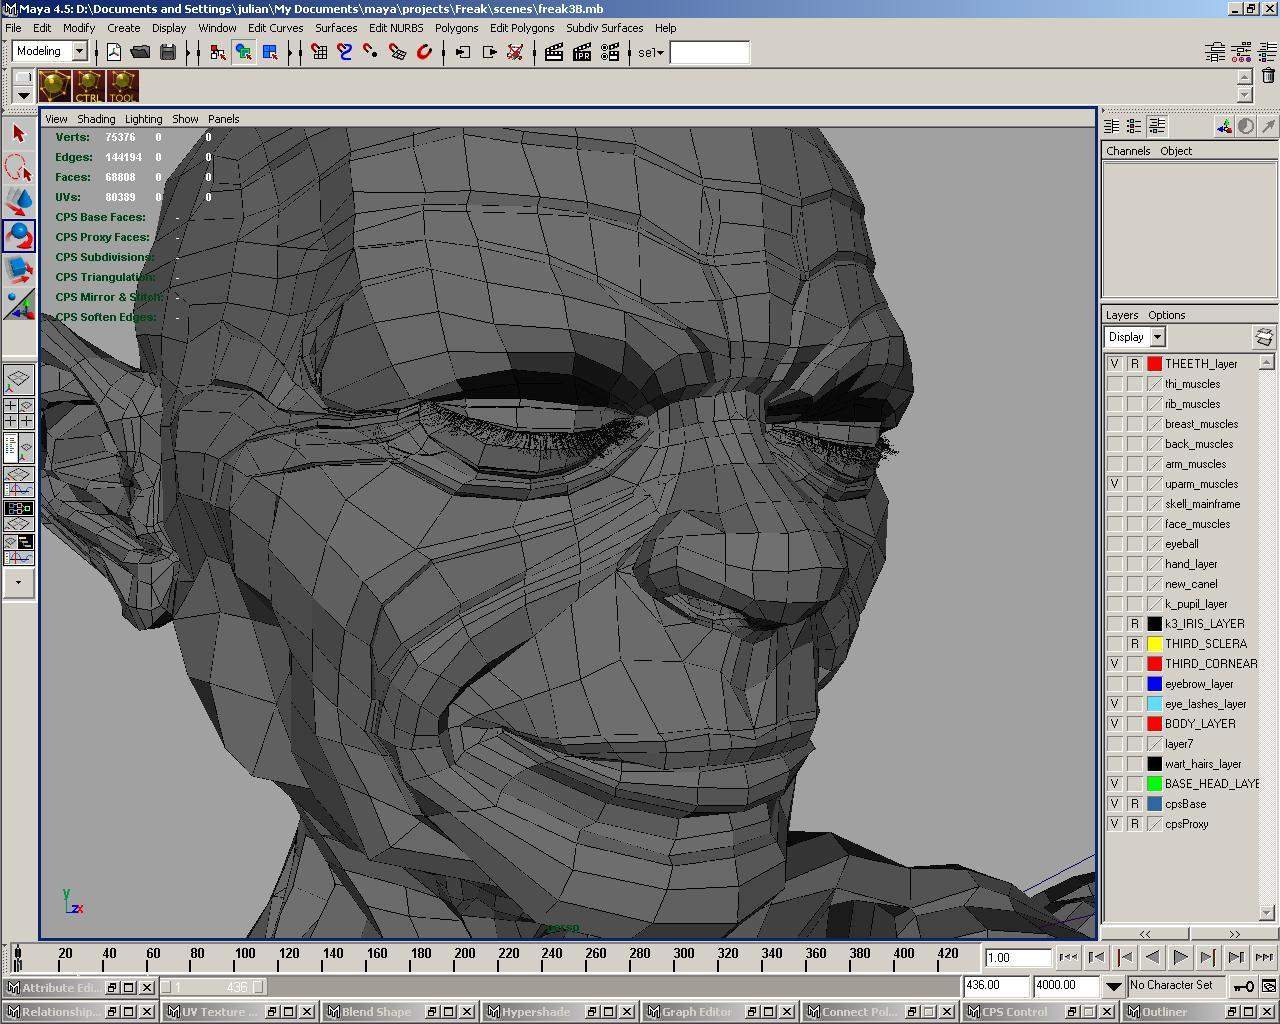Select the Rotate tool in the toolbox
1280x1024 pixels.
(x=19, y=236)
